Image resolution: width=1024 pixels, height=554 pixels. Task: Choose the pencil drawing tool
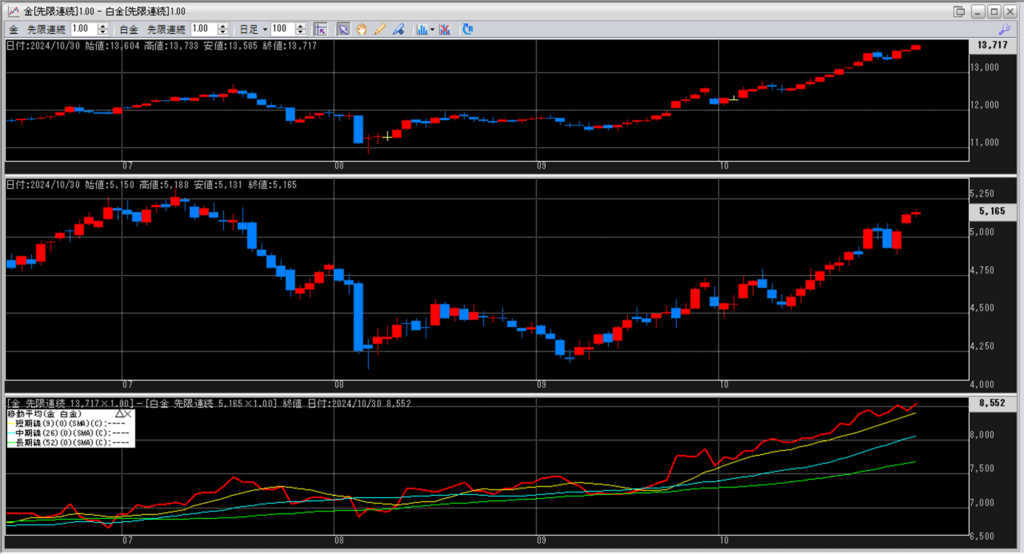(379, 29)
